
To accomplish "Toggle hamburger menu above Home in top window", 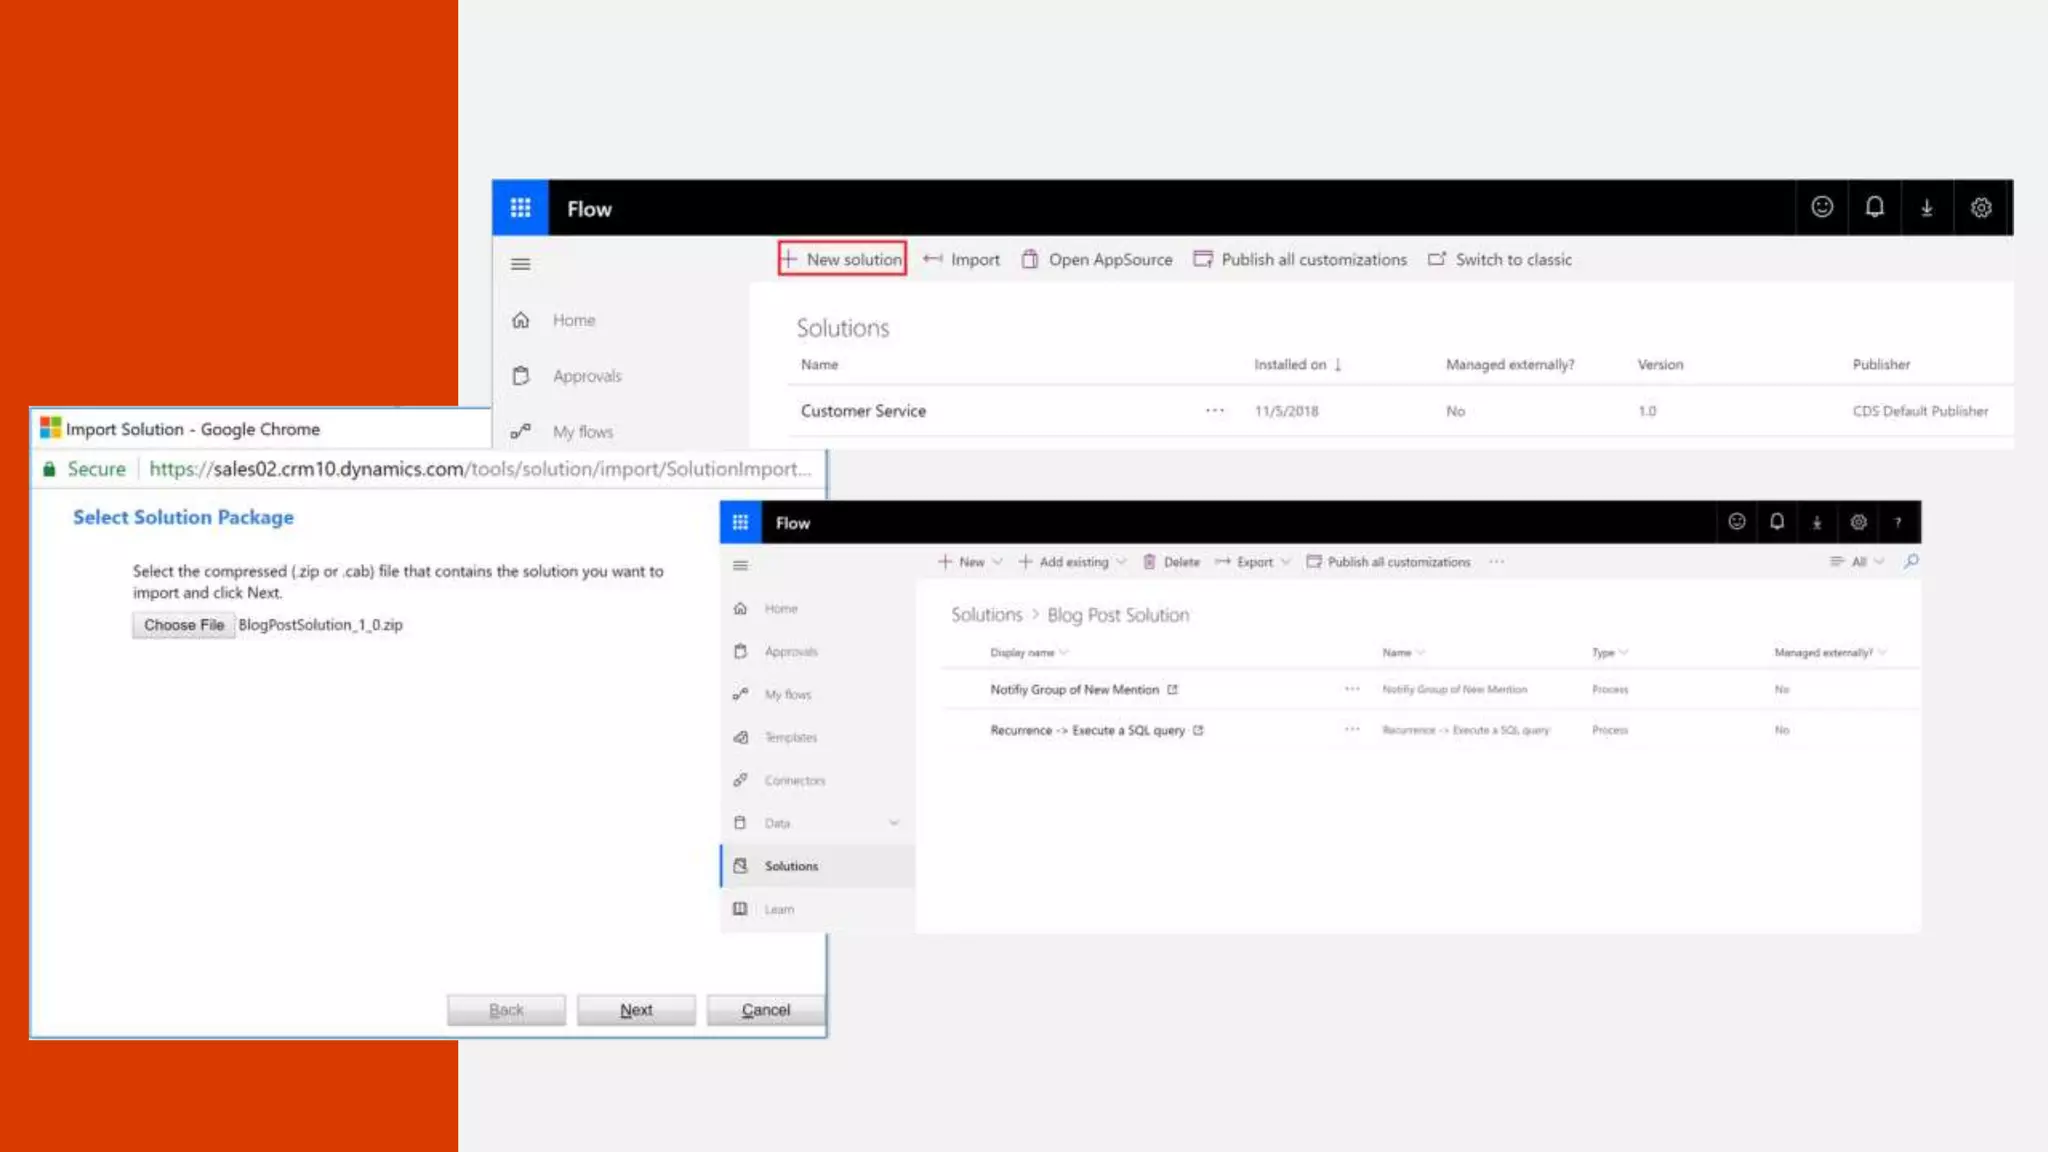I will coord(520,264).
